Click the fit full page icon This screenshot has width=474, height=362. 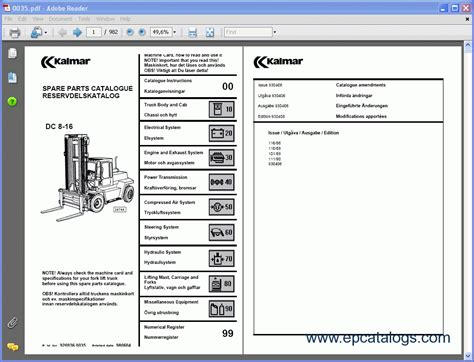210,32
